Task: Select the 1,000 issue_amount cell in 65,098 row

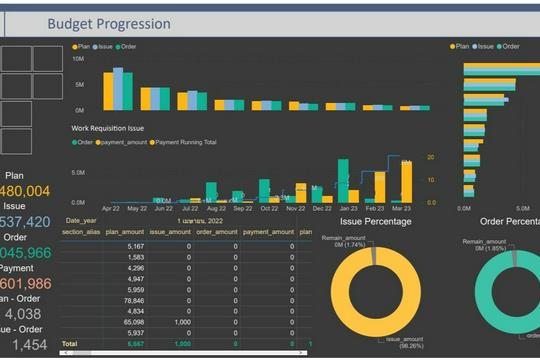Action: tap(183, 322)
